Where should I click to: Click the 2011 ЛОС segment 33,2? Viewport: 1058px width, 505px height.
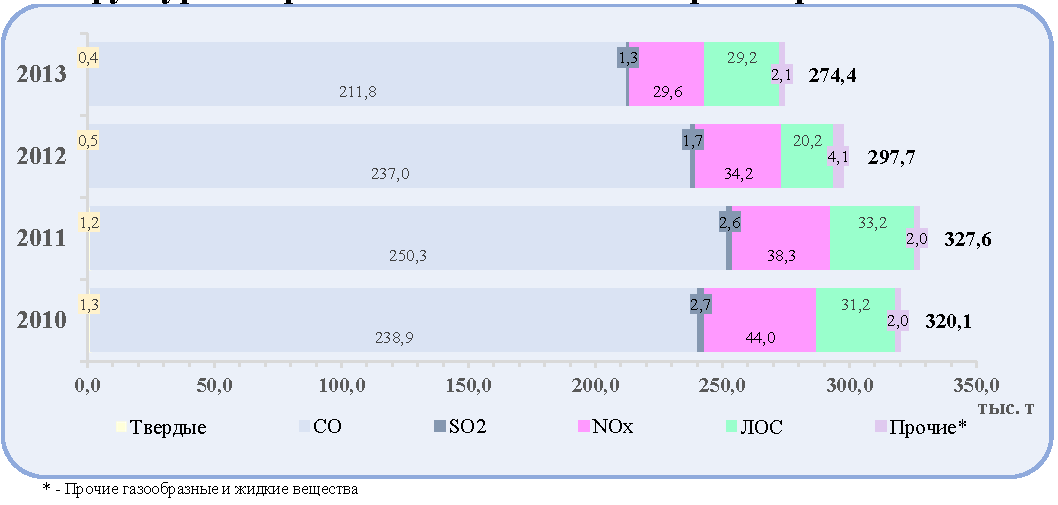[x=872, y=238]
